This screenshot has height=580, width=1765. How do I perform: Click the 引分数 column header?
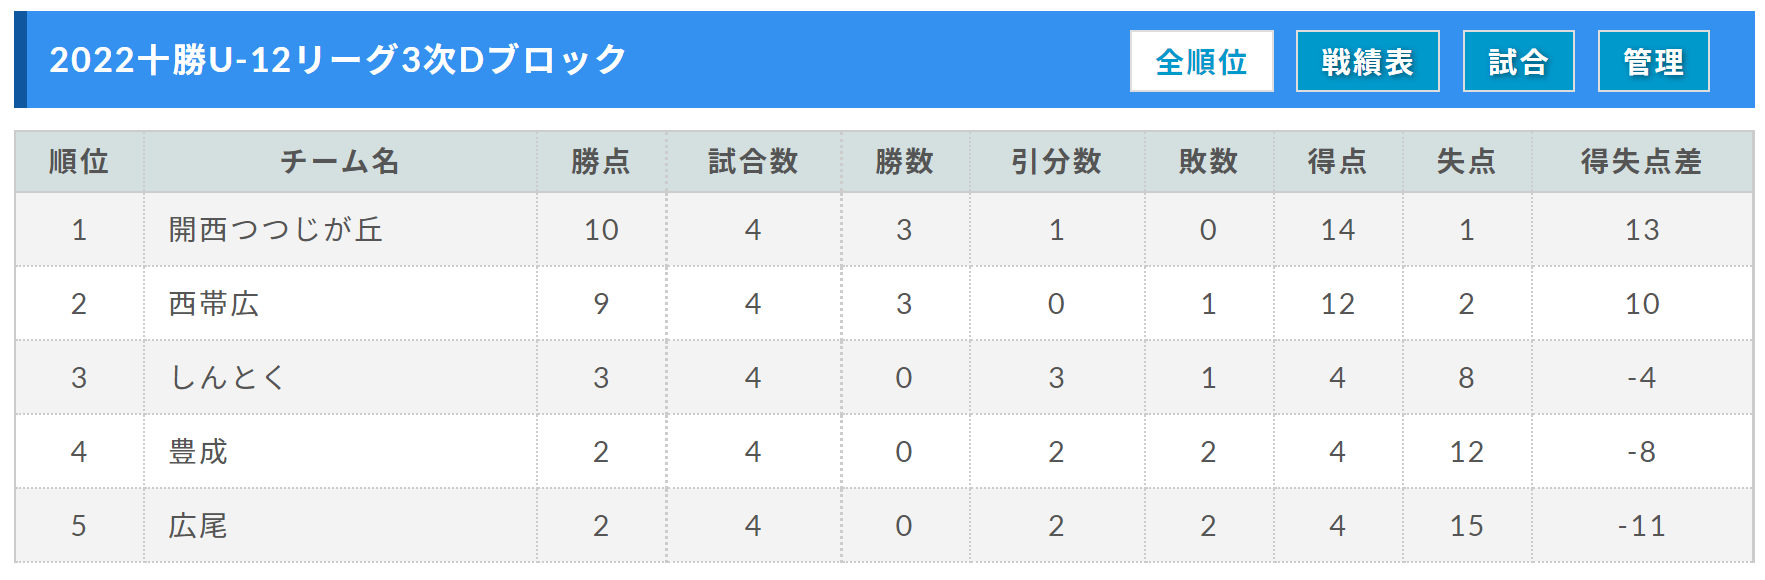1056,161
